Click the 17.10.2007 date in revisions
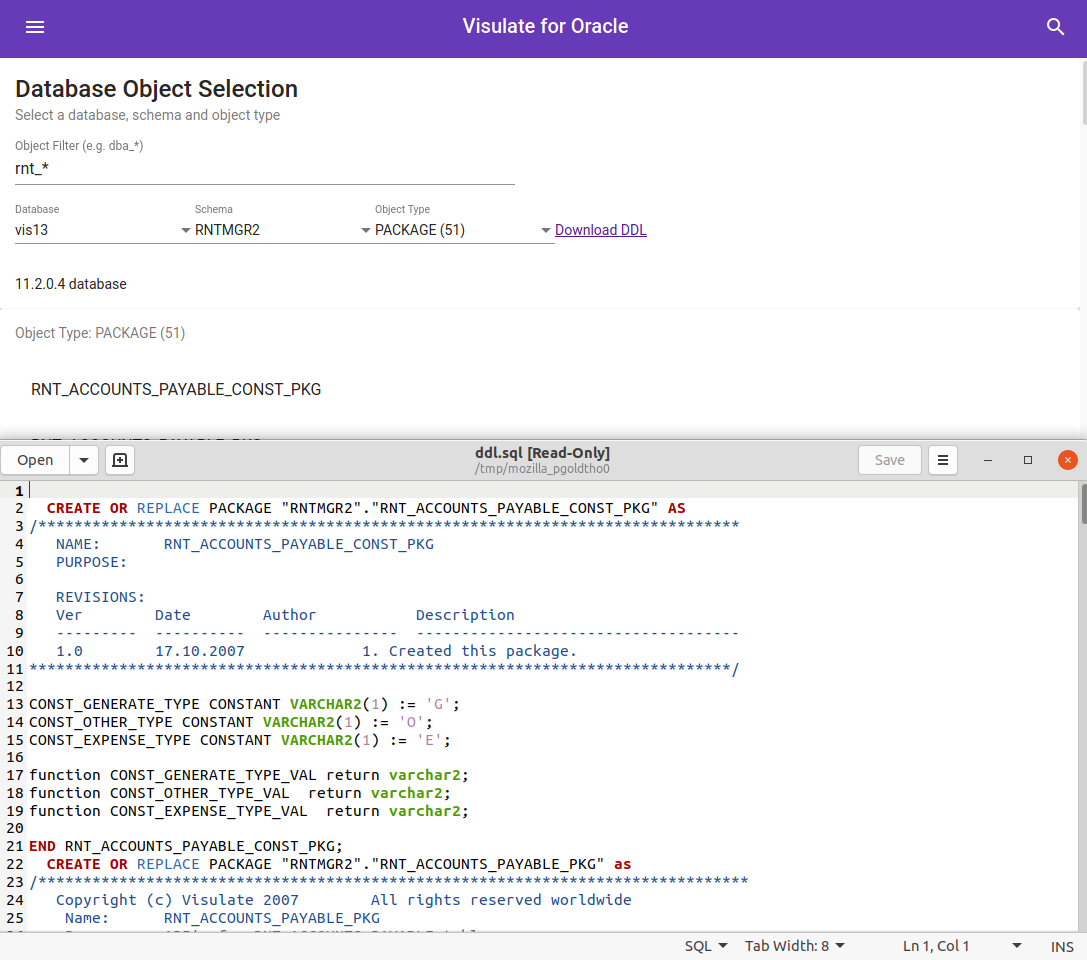 200,652
